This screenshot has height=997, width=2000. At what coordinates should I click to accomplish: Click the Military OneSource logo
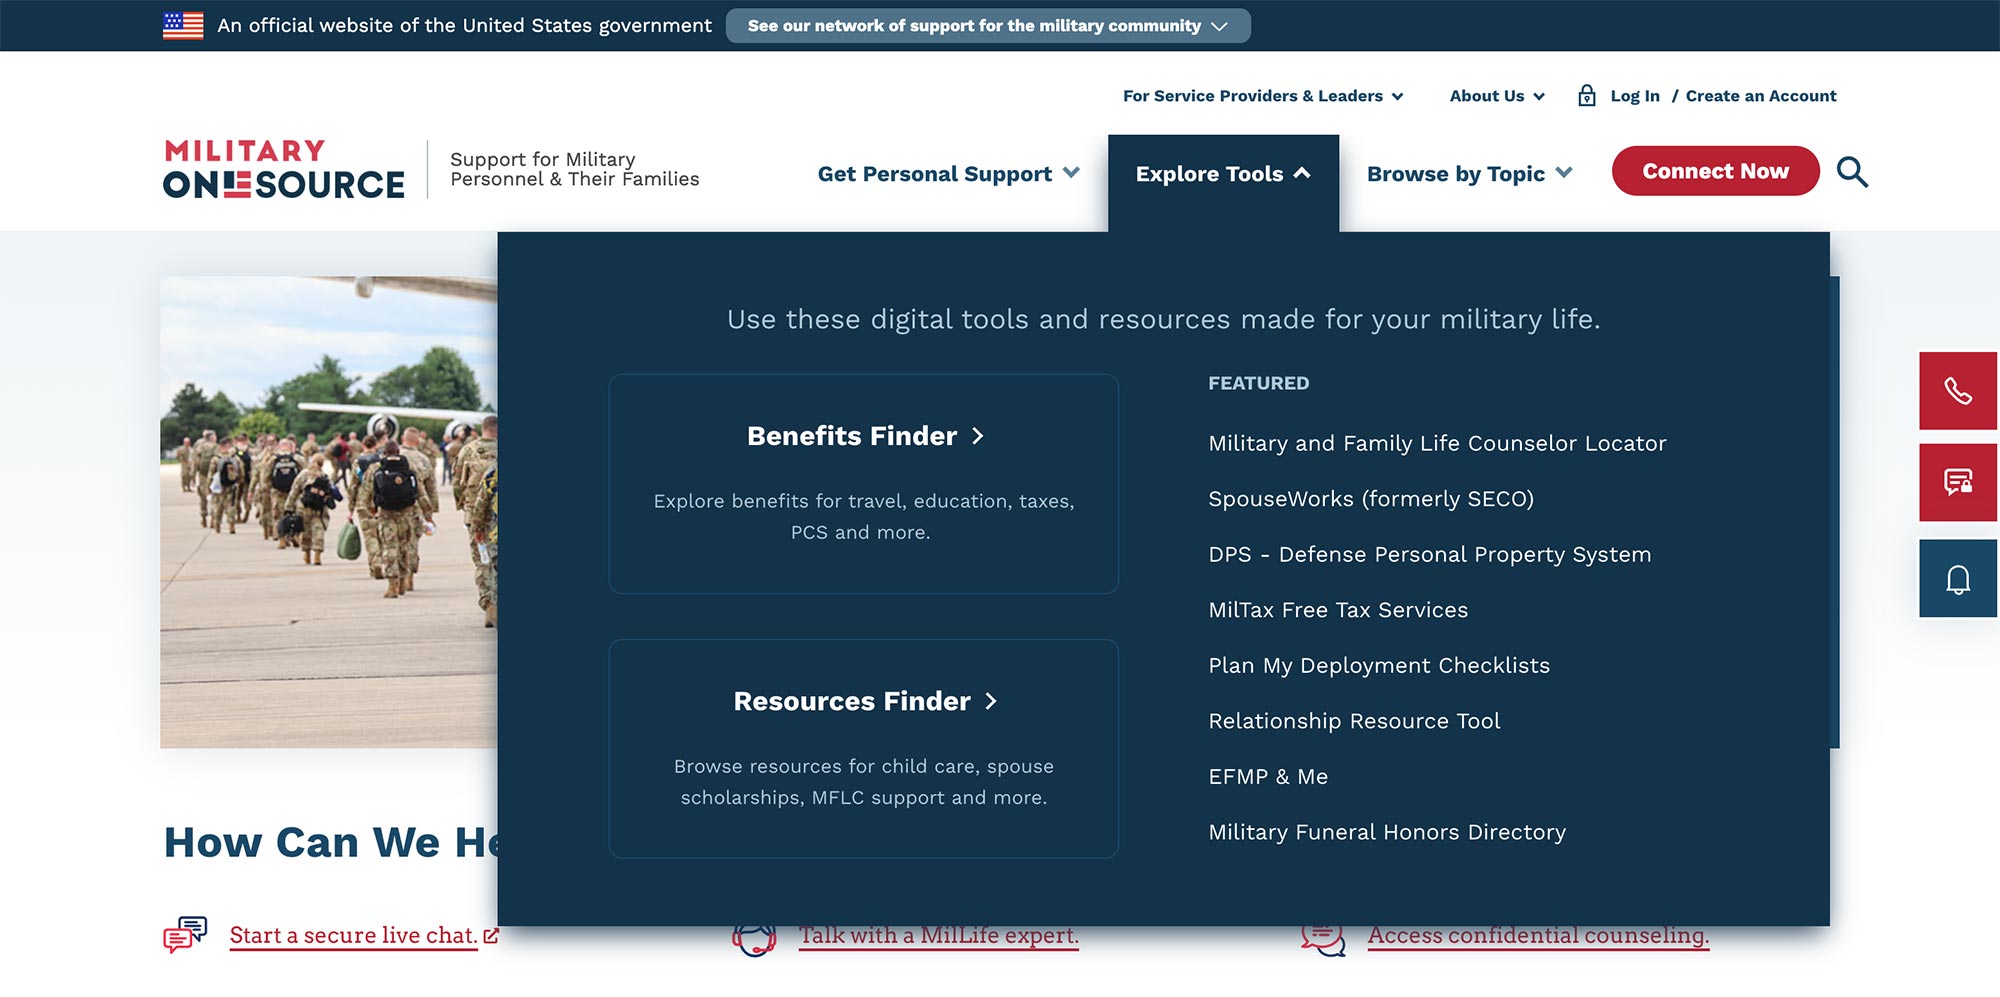tap(284, 169)
